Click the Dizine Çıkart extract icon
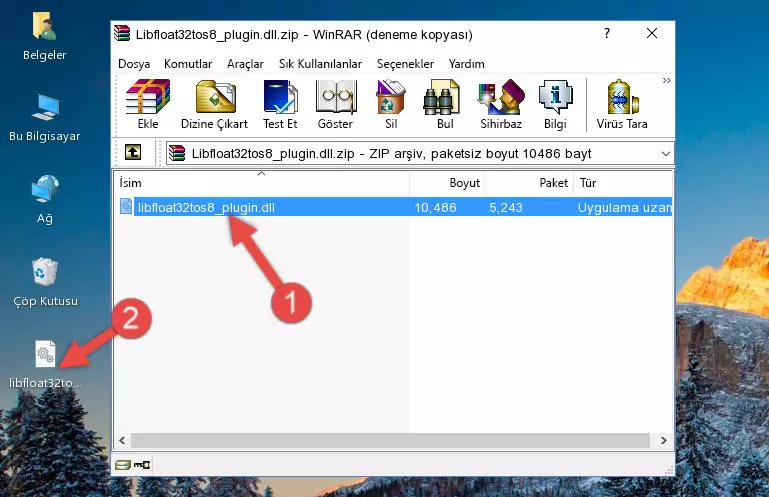The image size is (769, 497). (x=214, y=105)
